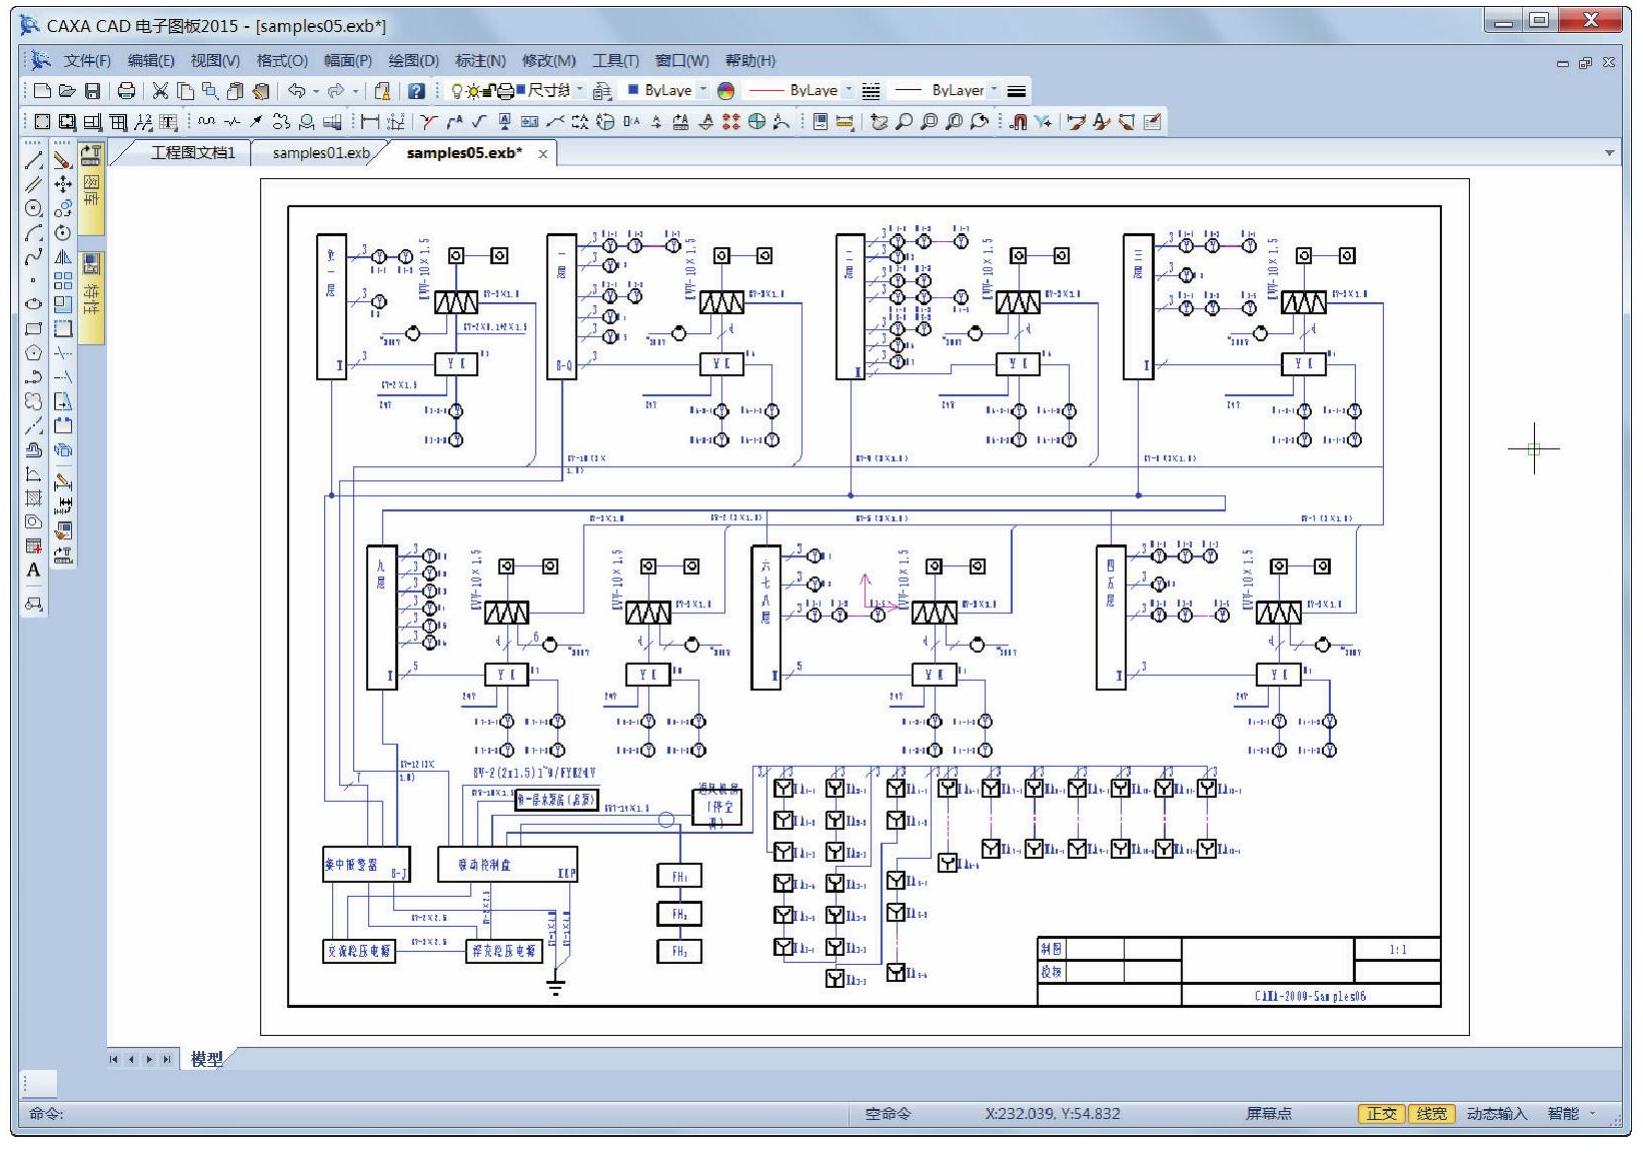Open the 视图(V) menu

(215, 61)
